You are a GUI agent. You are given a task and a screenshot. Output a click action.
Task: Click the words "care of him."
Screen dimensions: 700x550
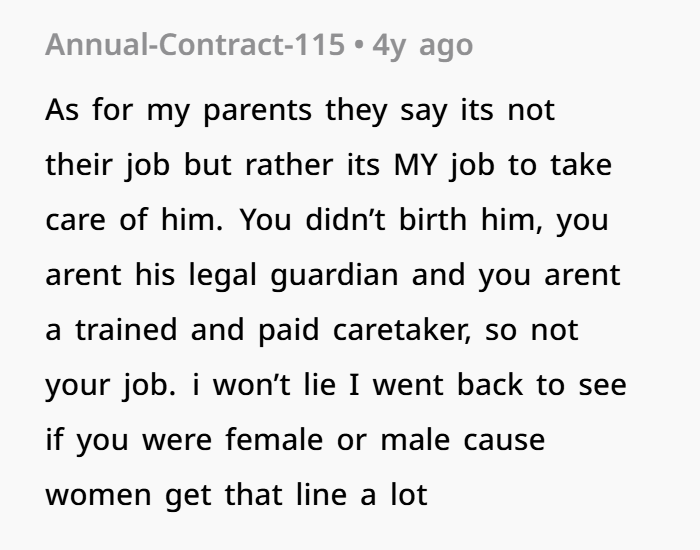(134, 220)
